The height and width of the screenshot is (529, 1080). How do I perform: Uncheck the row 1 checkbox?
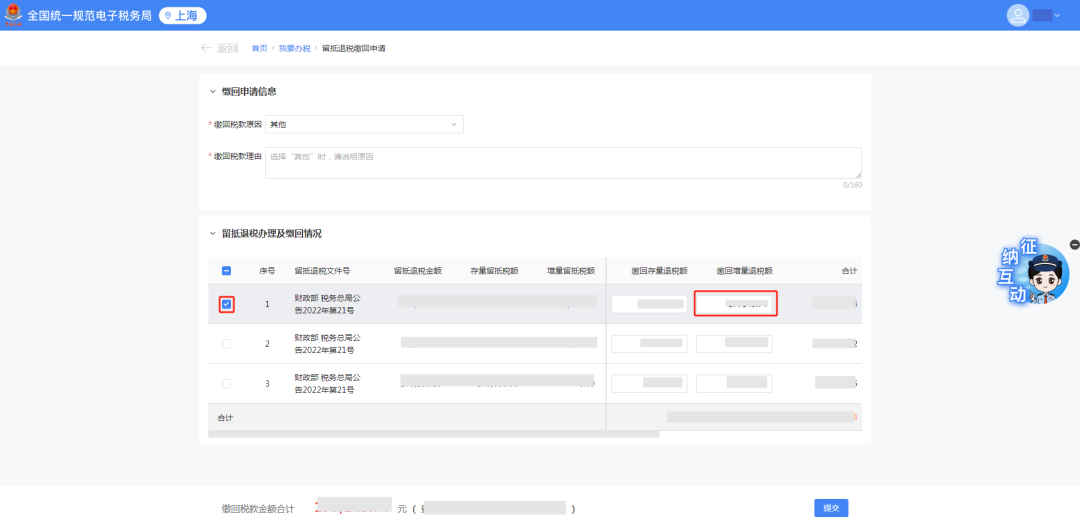click(226, 304)
